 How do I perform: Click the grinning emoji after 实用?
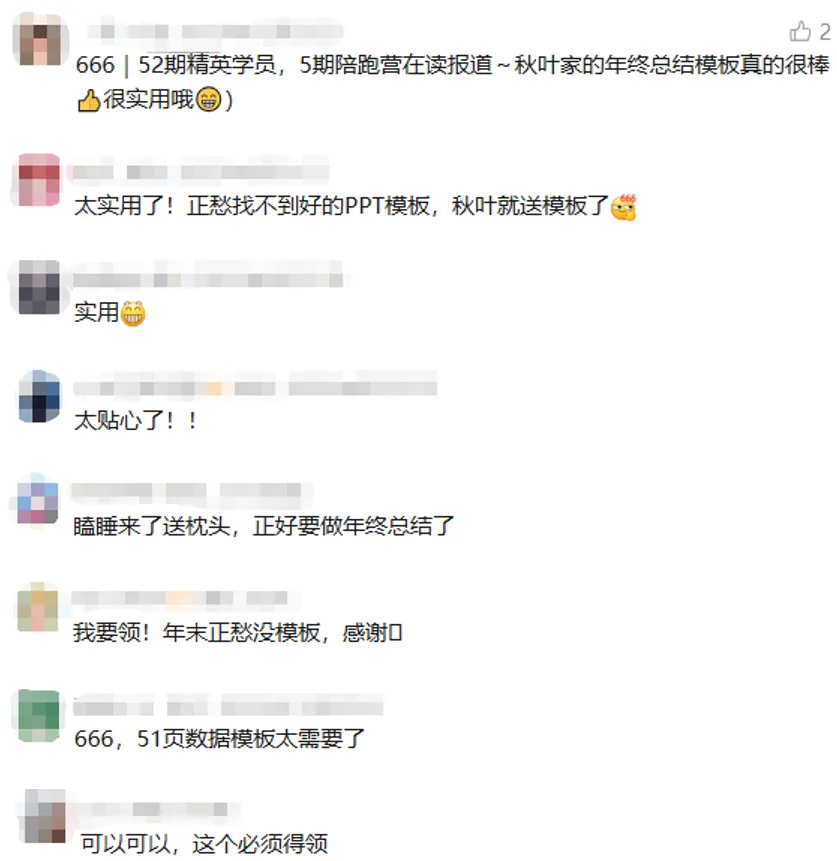(132, 314)
